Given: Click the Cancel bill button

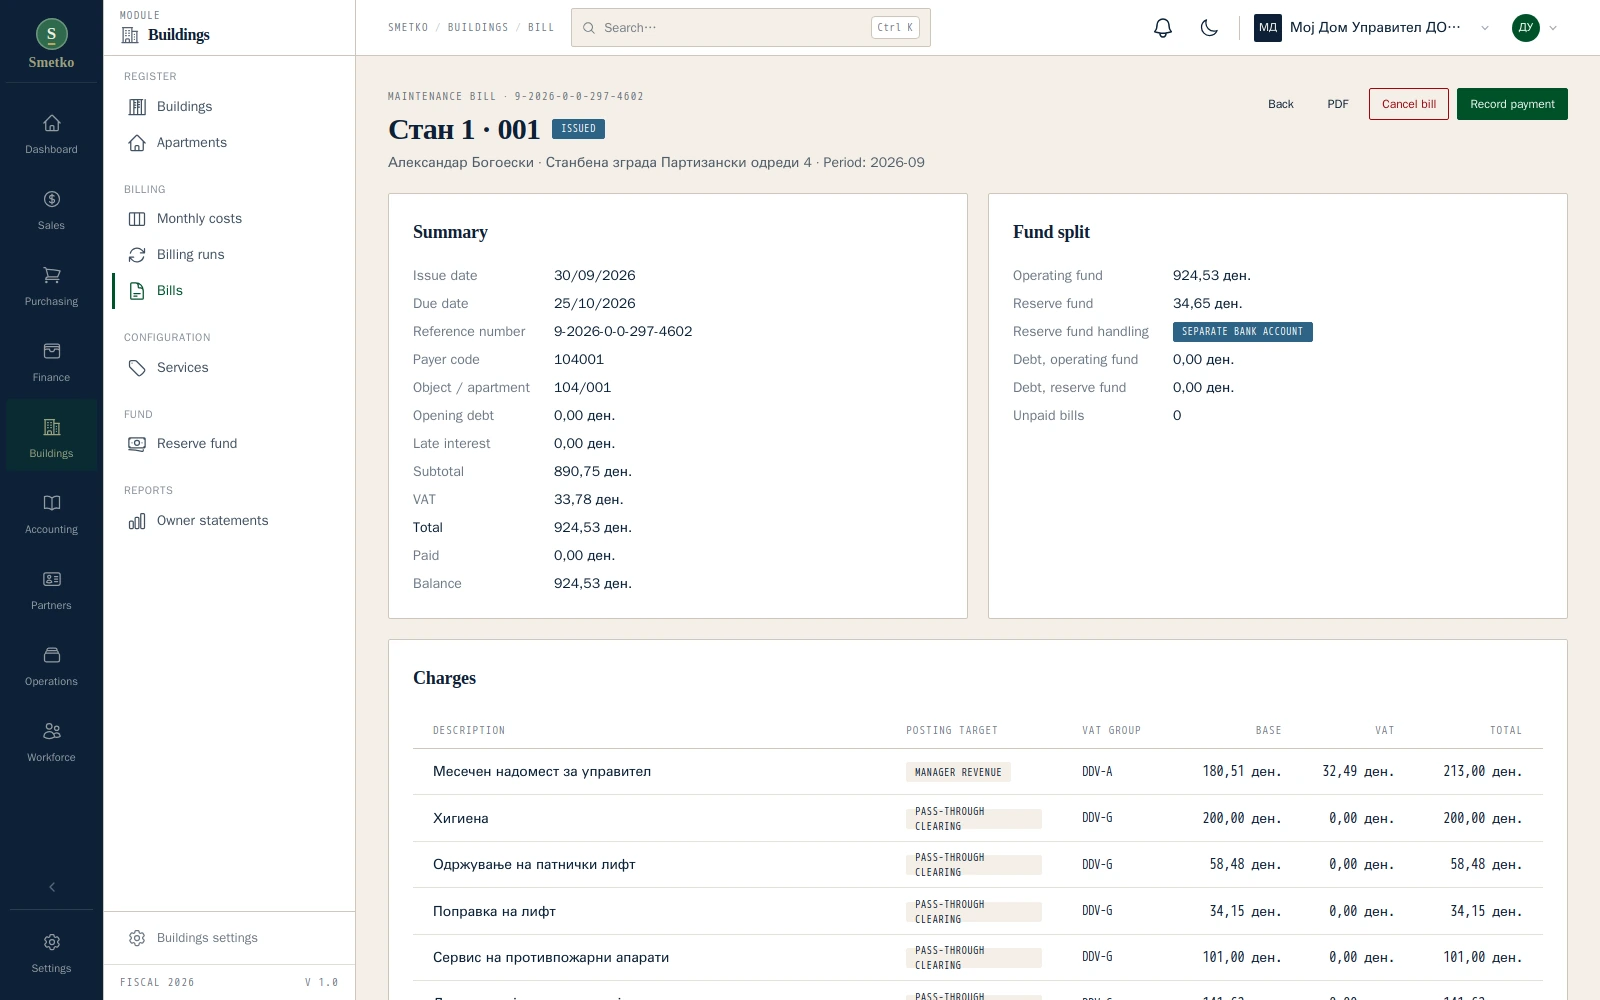Looking at the screenshot, I should (1408, 104).
